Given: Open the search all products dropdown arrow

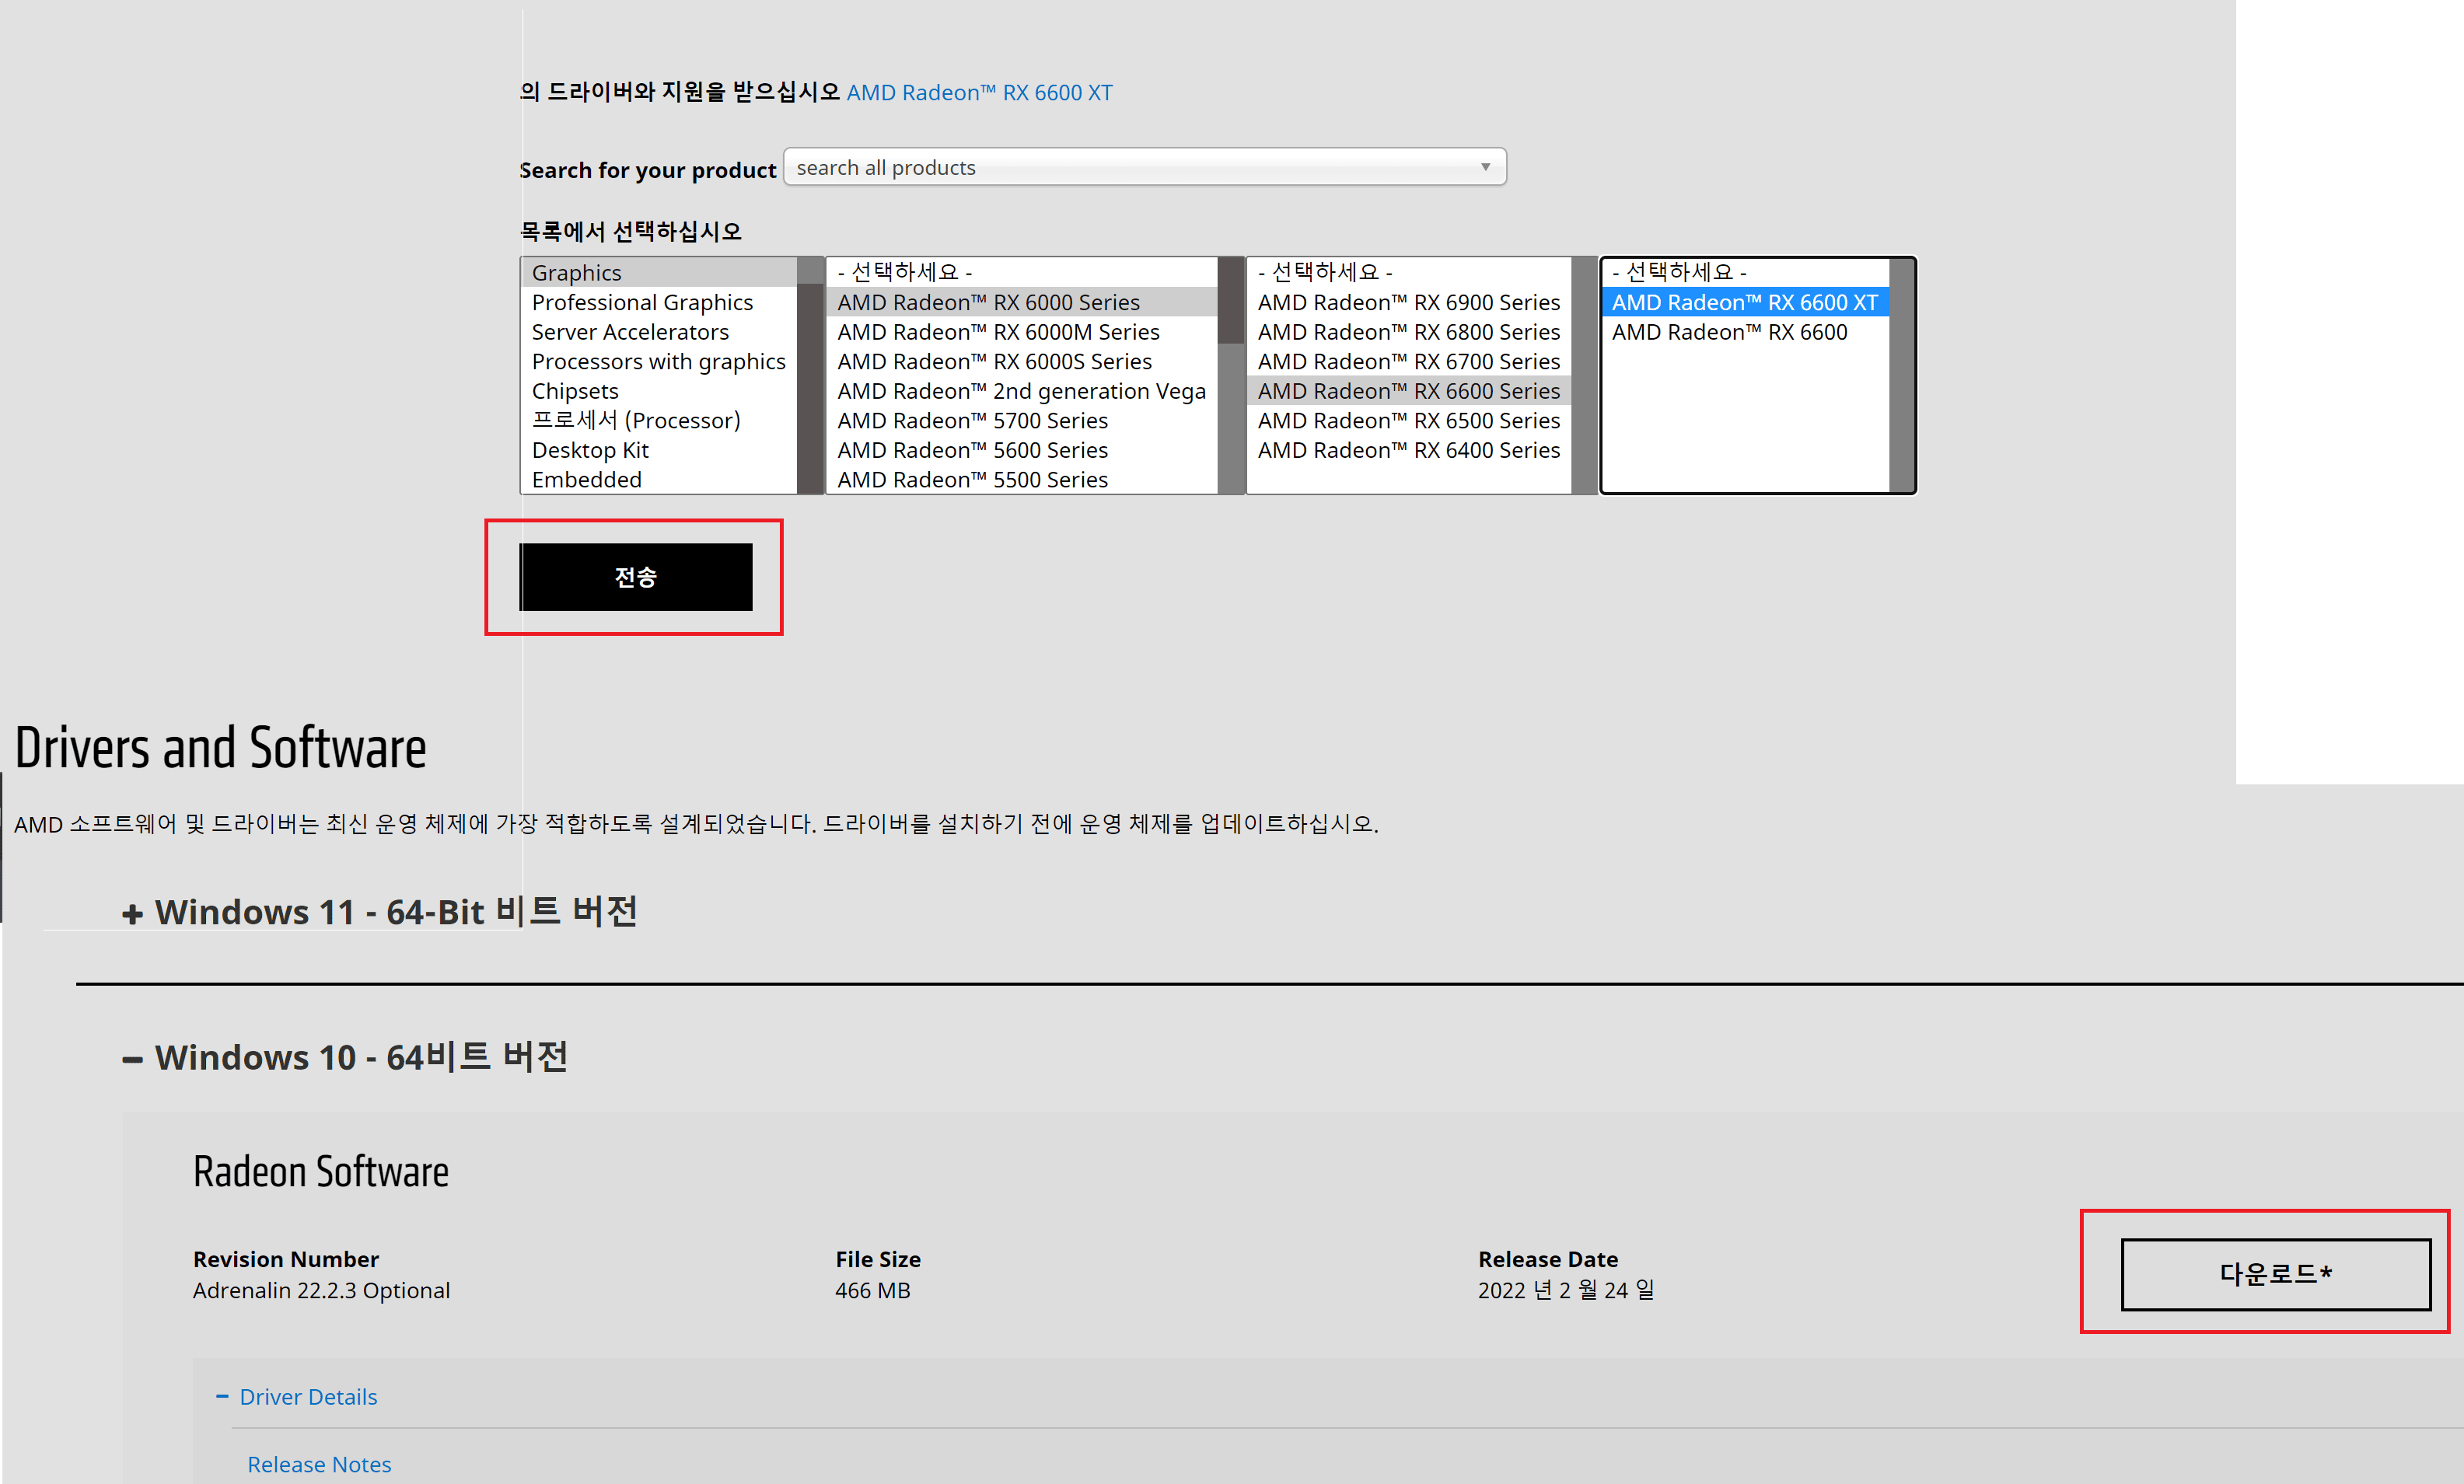Looking at the screenshot, I should tap(1485, 167).
